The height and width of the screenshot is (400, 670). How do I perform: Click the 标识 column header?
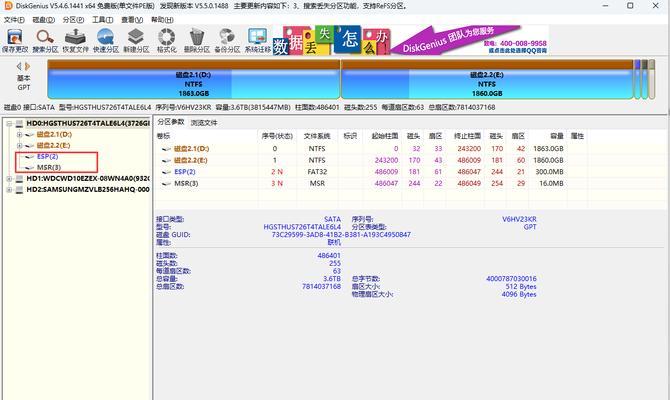(x=350, y=136)
